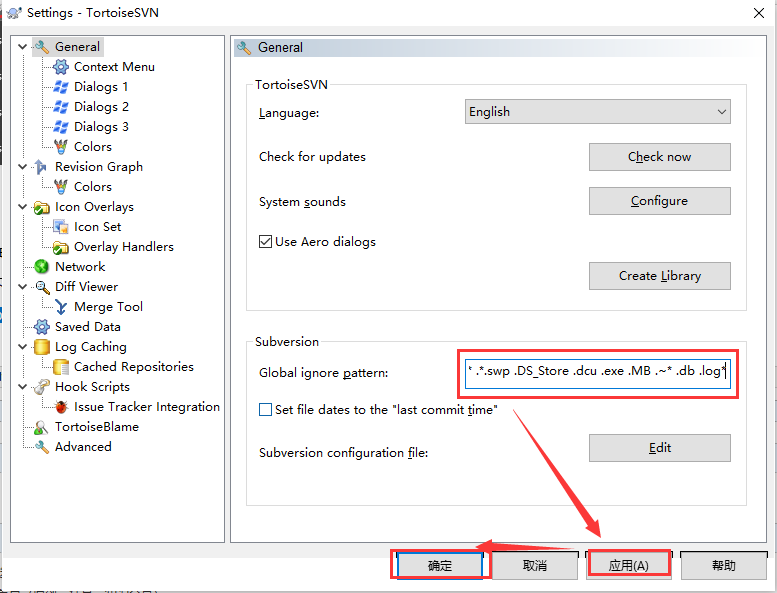Click the Hook Scripts icon
The width and height of the screenshot is (777, 593).
[42, 386]
